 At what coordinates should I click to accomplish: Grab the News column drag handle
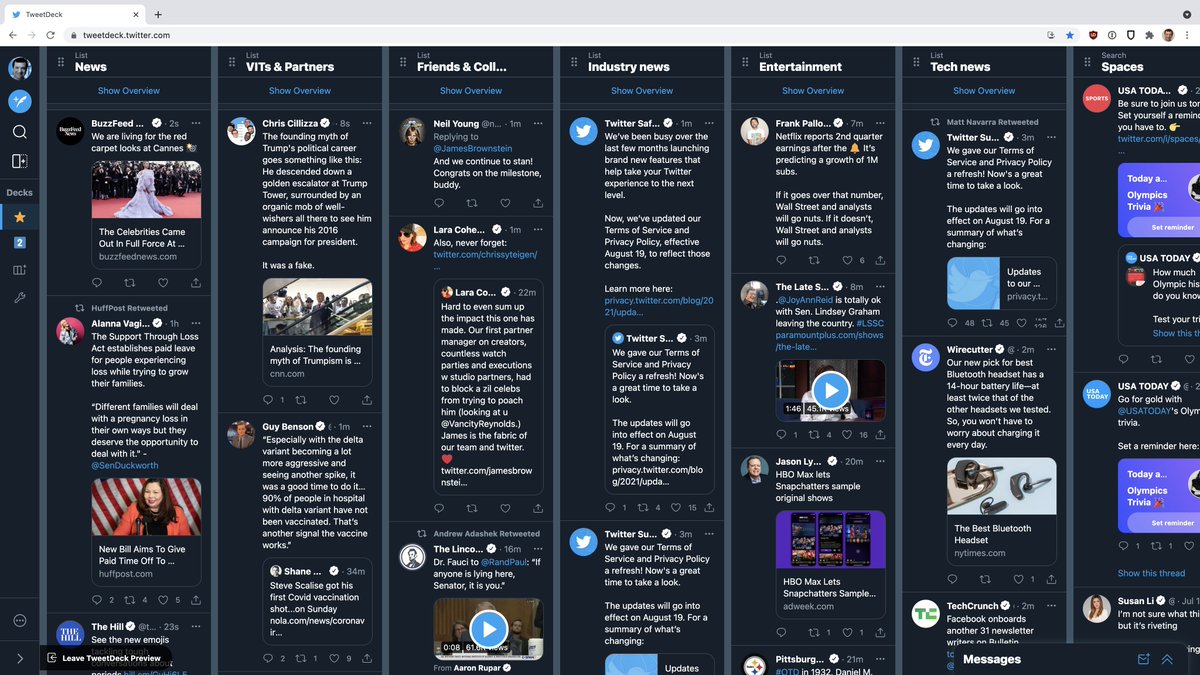tap(61, 62)
